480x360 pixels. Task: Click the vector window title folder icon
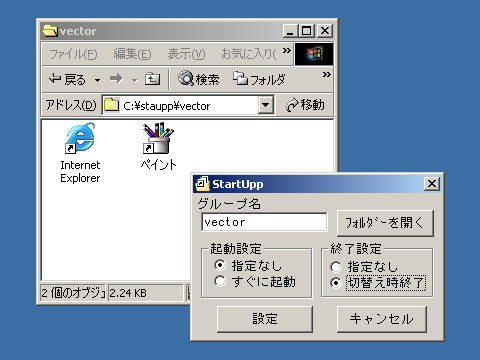click(x=50, y=31)
